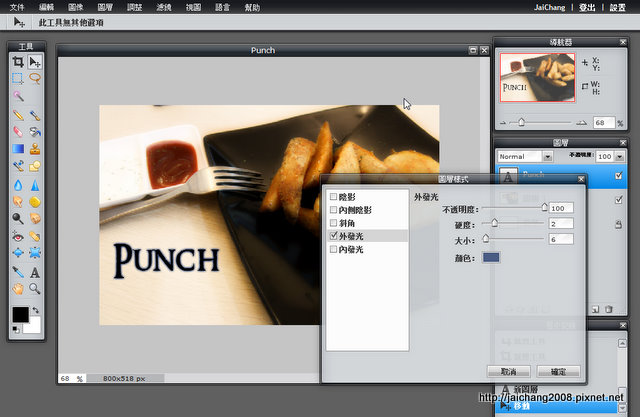Enable the 內發光 inner glow checkbox

[x=333, y=249]
